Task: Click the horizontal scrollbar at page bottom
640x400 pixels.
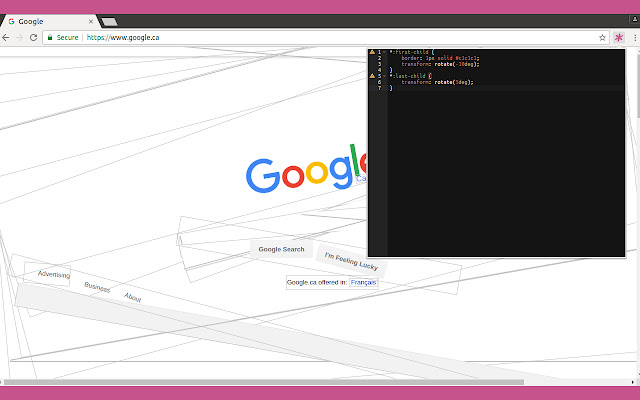Action: [x=263, y=382]
